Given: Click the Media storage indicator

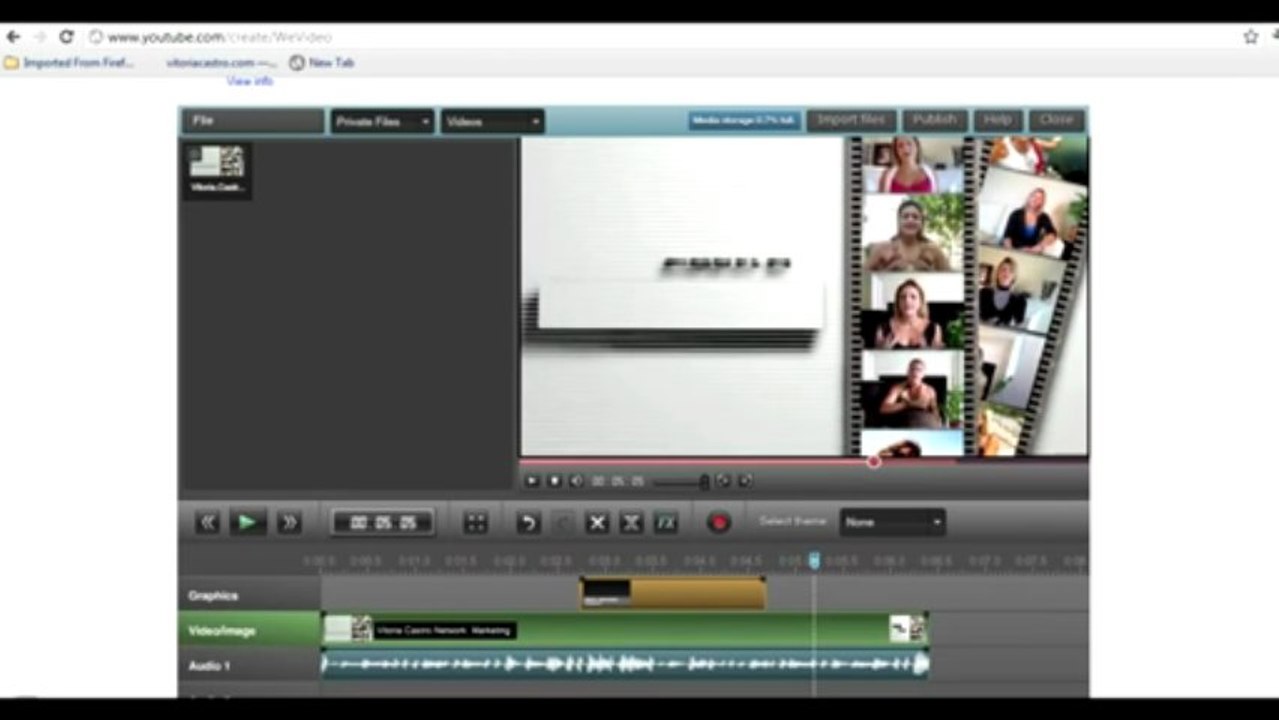Looking at the screenshot, I should coord(744,120).
